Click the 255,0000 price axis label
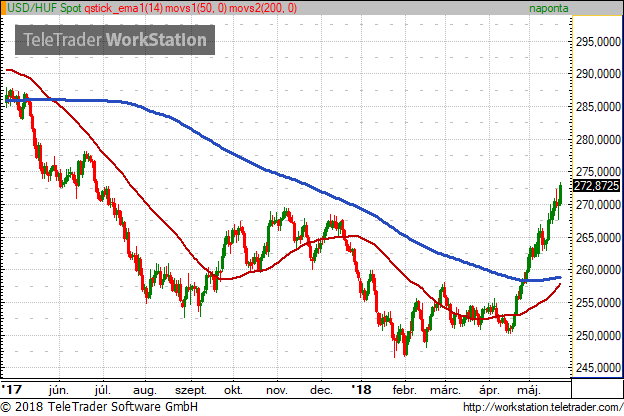624x416 pixels. 598,303
